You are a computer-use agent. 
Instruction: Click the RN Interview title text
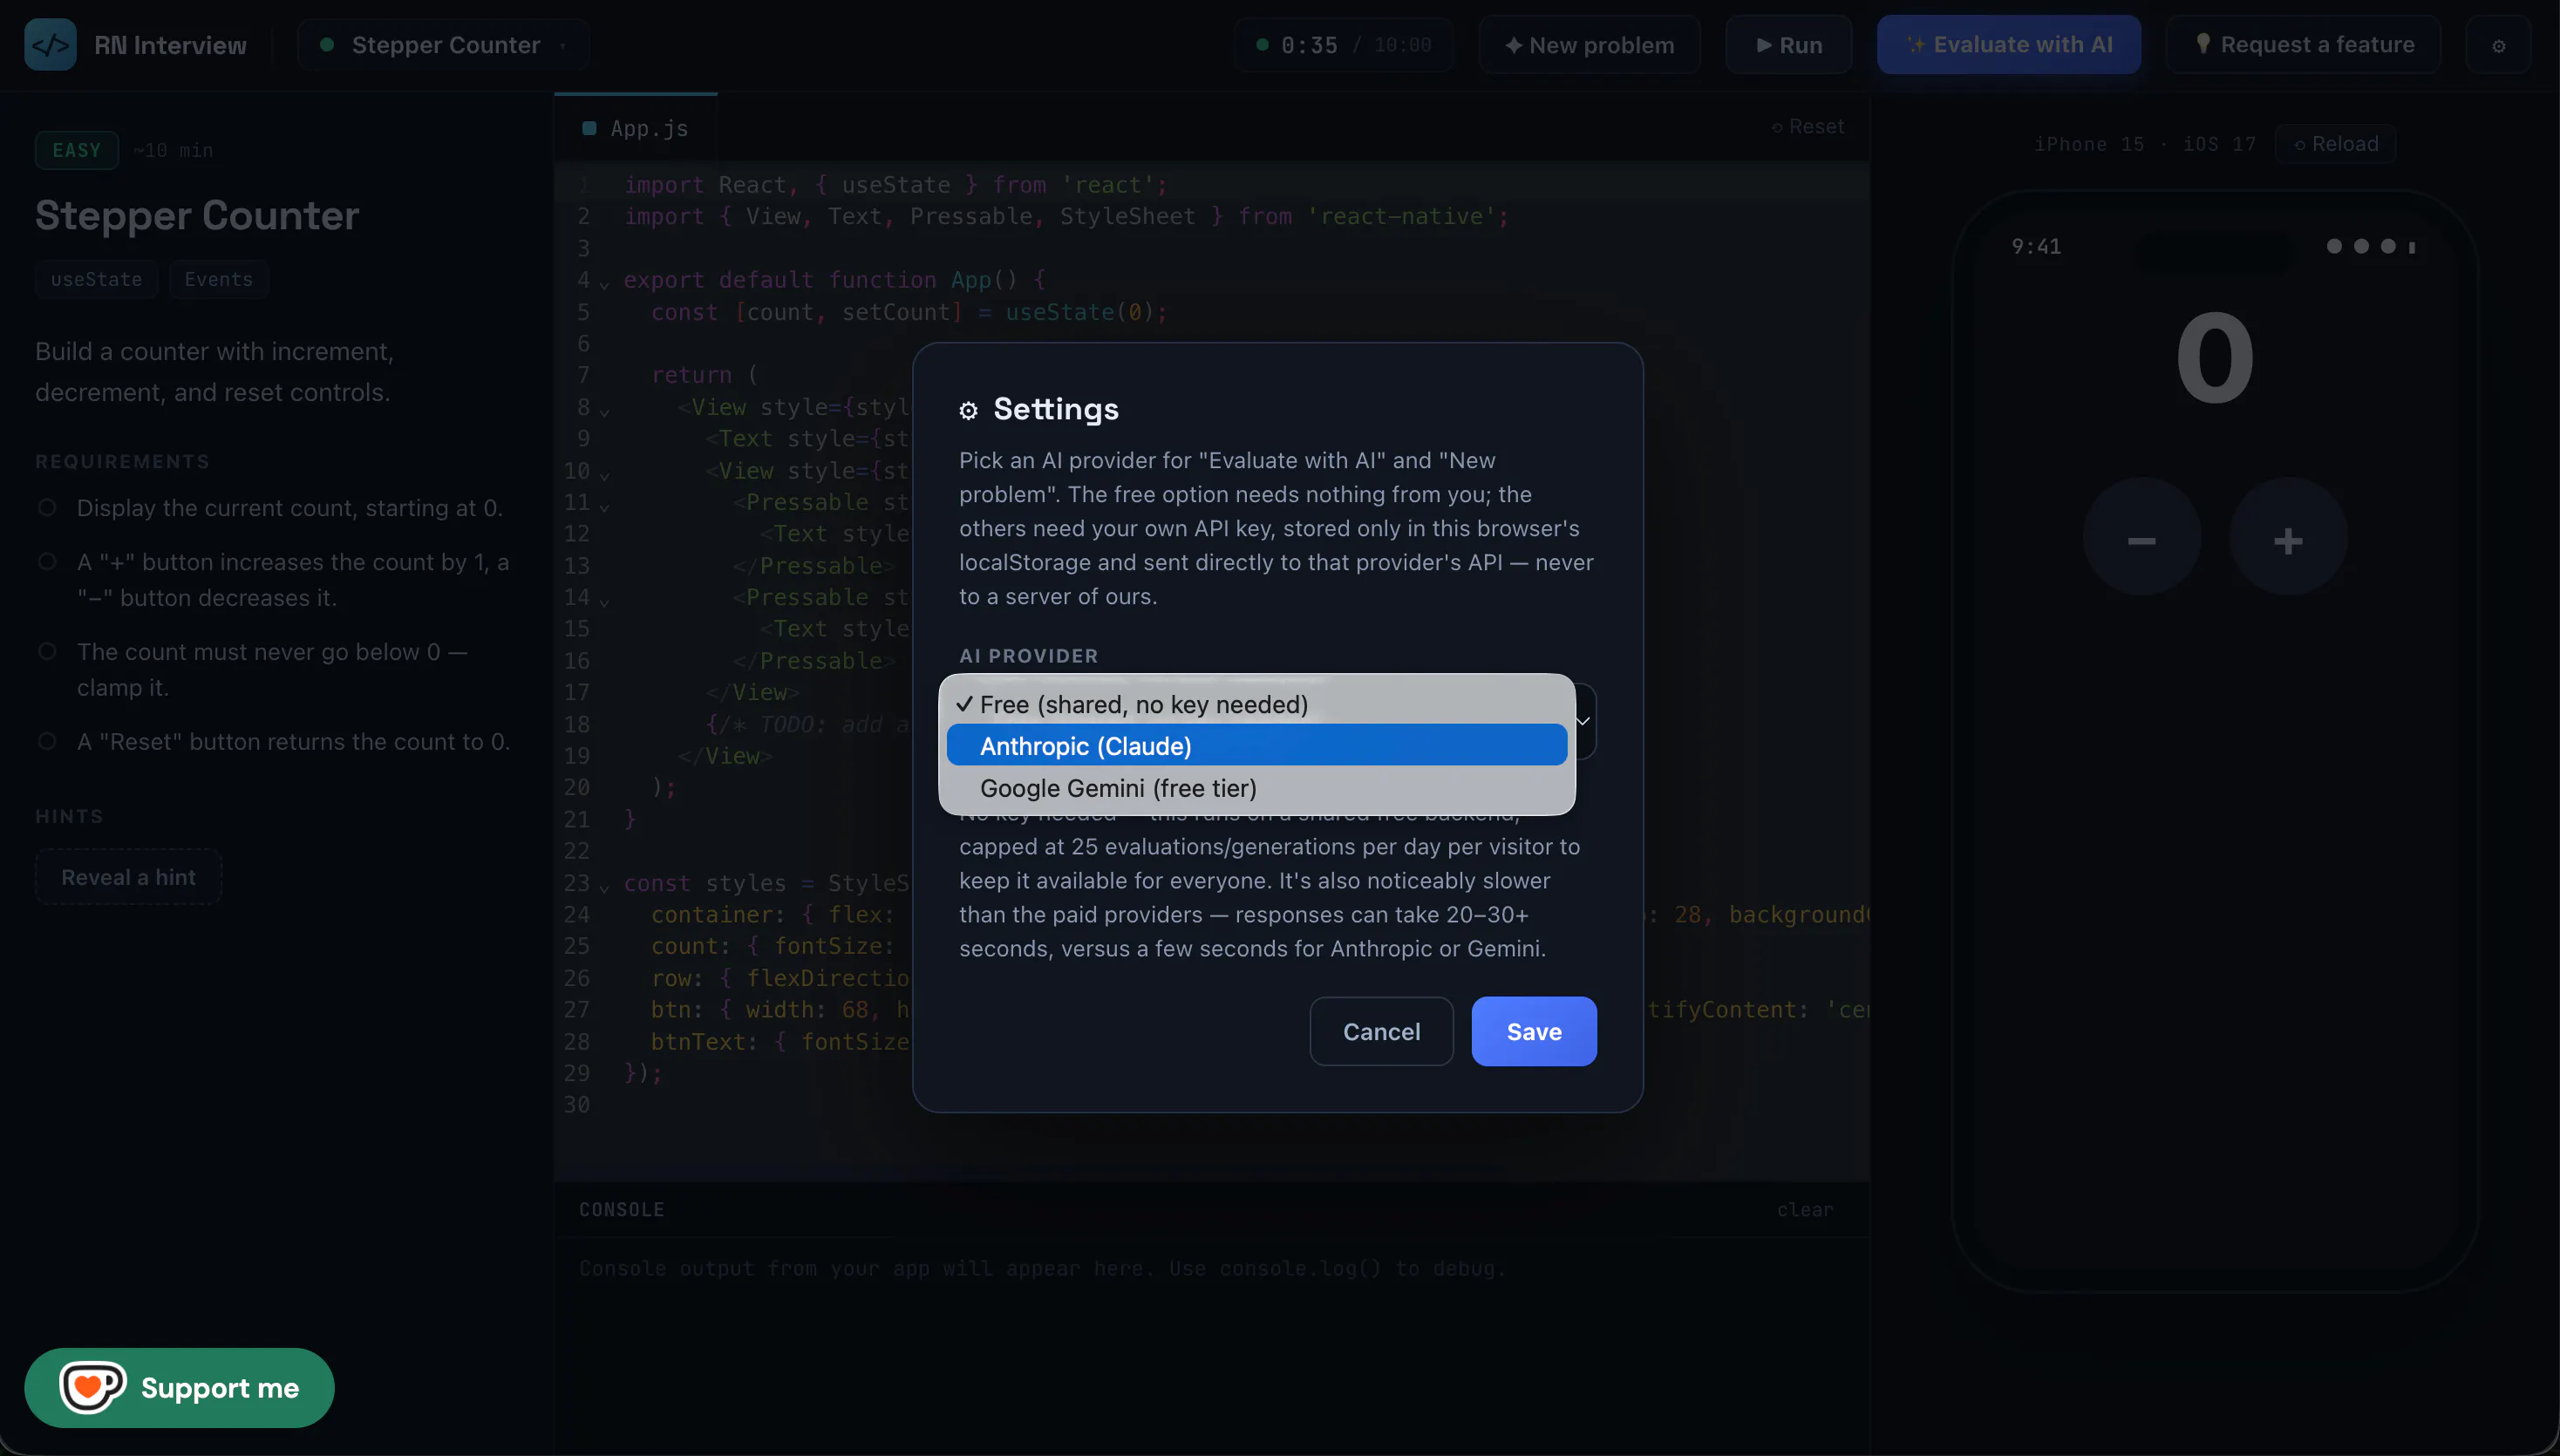click(x=170, y=45)
